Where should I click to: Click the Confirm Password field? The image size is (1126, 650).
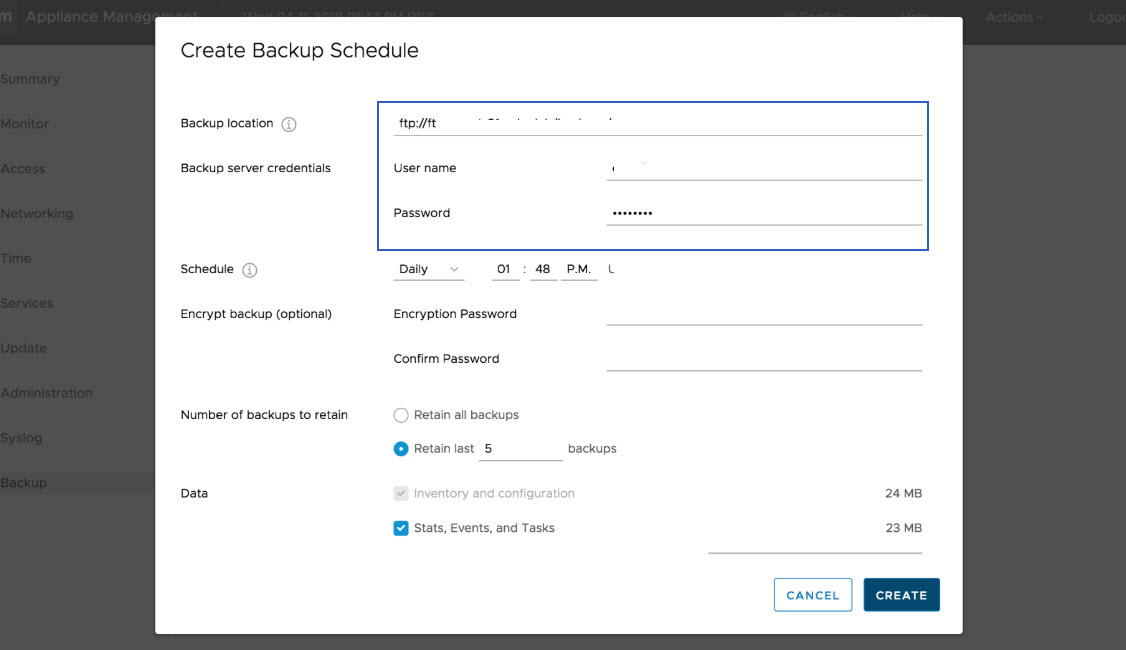[763, 358]
